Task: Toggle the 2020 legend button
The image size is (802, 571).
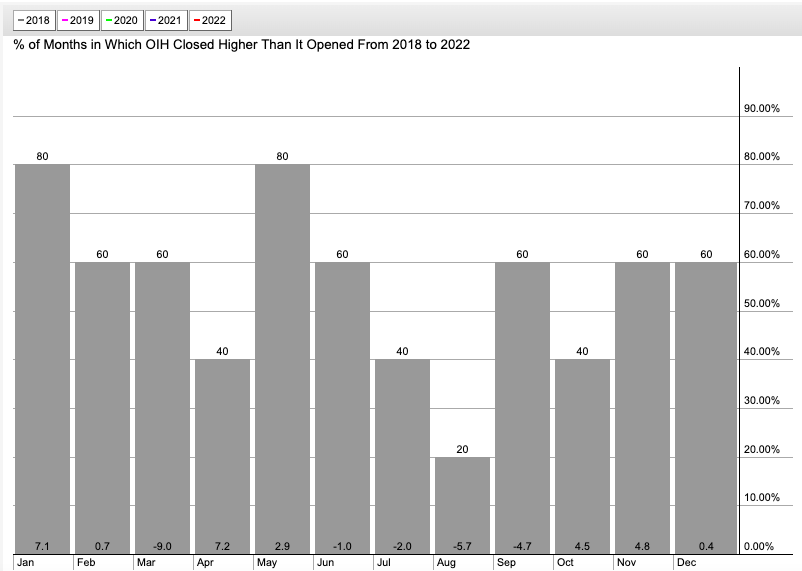Action: (122, 20)
